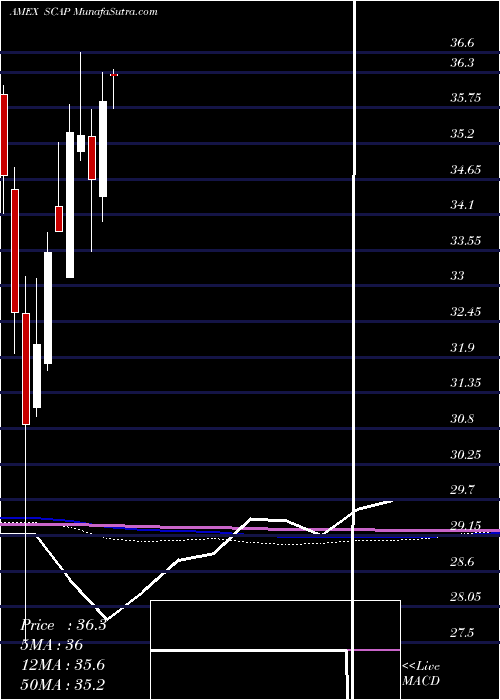500x700 pixels.
Task: Click the 32.45 price axis label
Action: coord(466,312)
